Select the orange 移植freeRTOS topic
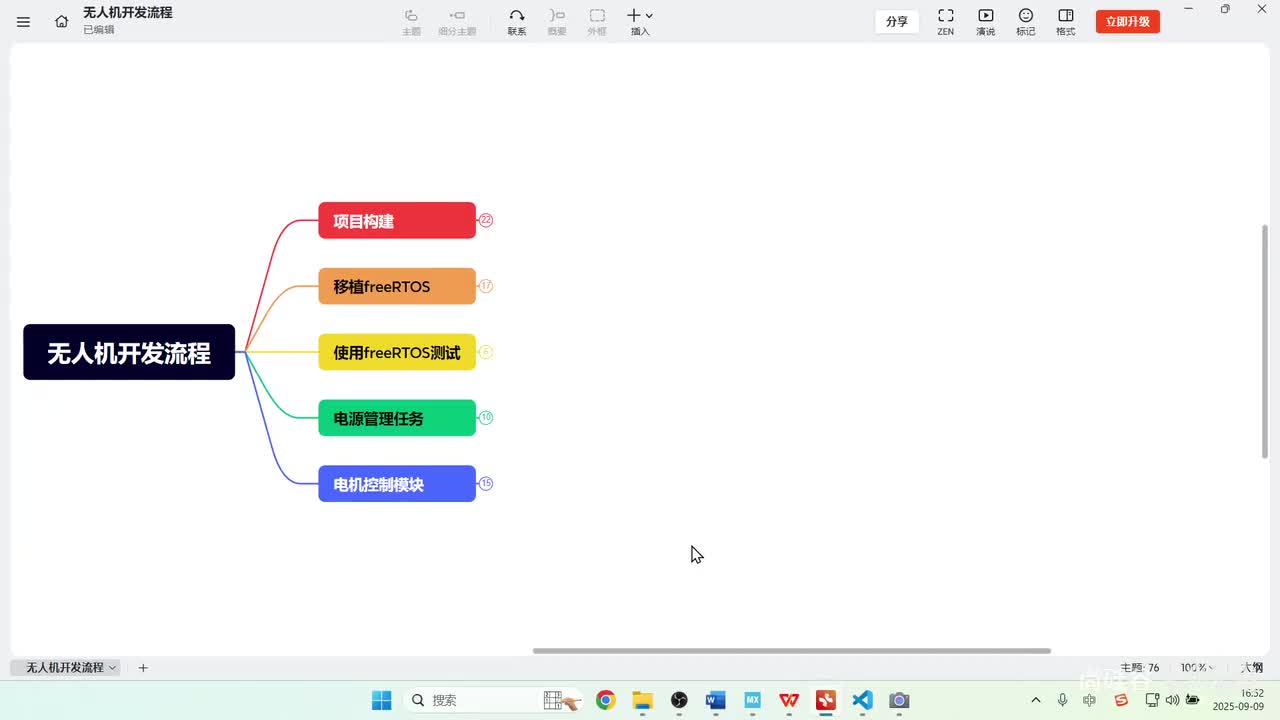1280x720 pixels. point(397,286)
